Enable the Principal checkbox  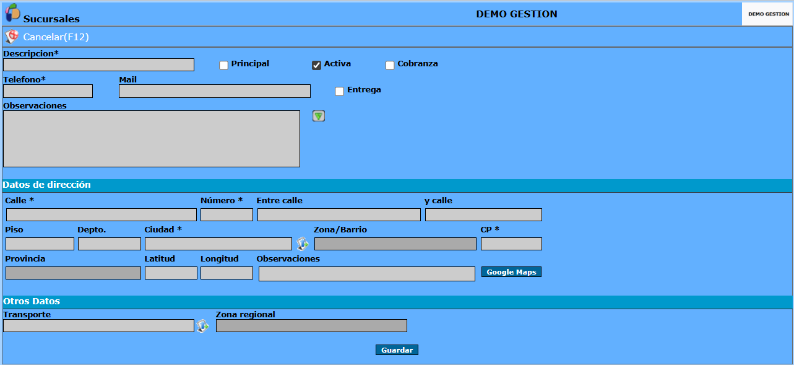pyautogui.click(x=223, y=65)
